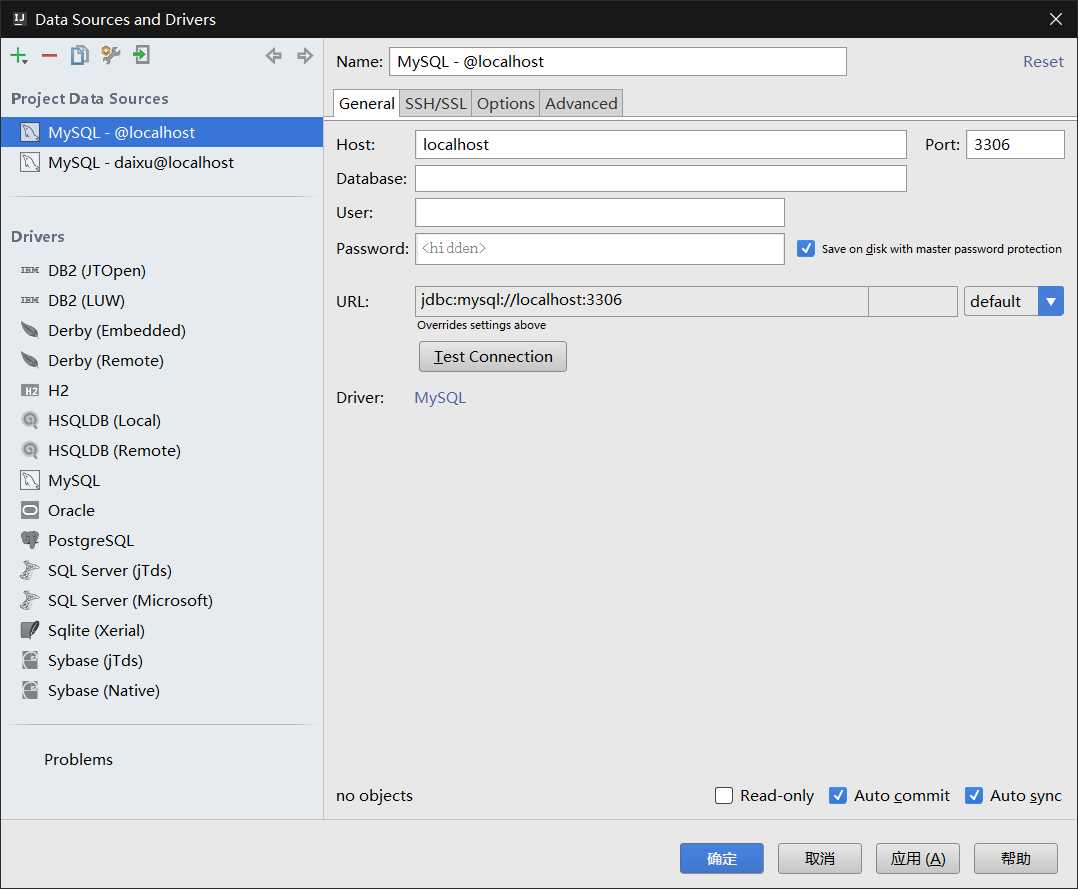Cancel with the 取消 button

(820, 858)
